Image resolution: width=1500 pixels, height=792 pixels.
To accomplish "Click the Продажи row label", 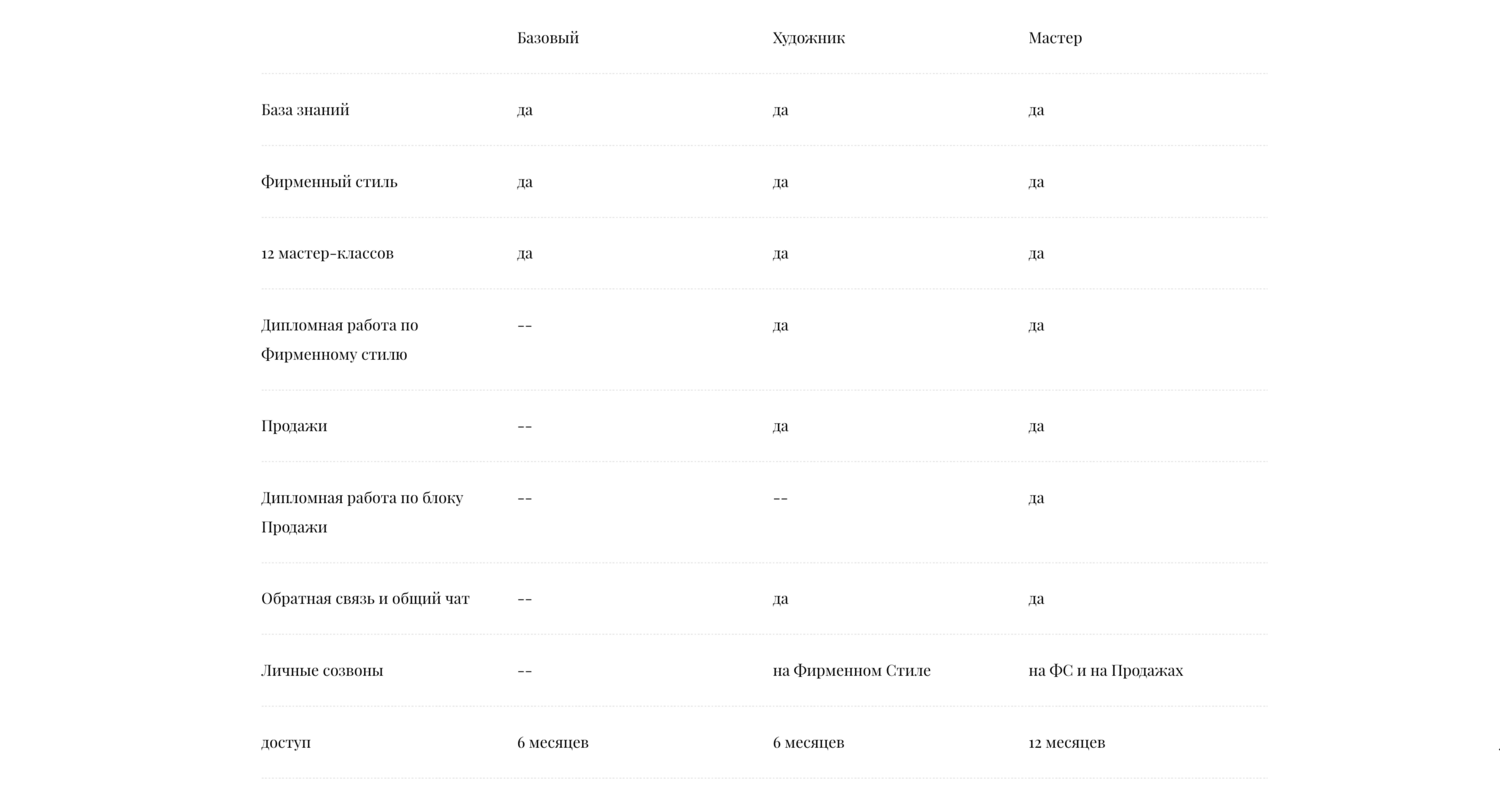I will coord(294,426).
